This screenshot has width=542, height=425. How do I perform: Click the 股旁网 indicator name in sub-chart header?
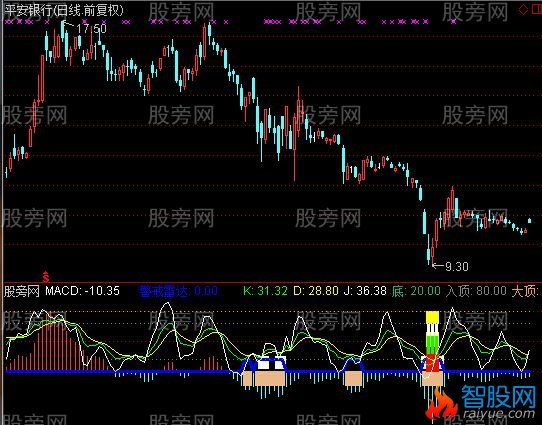[21, 291]
